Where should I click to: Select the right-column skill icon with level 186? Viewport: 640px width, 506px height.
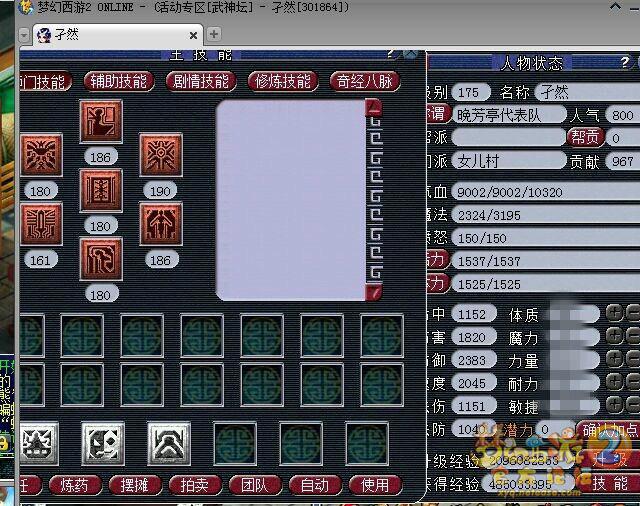(x=161, y=224)
